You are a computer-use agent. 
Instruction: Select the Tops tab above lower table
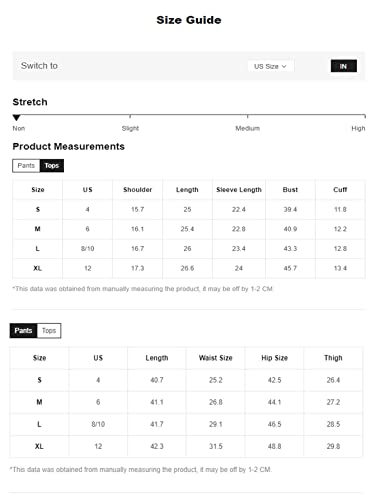(x=49, y=331)
